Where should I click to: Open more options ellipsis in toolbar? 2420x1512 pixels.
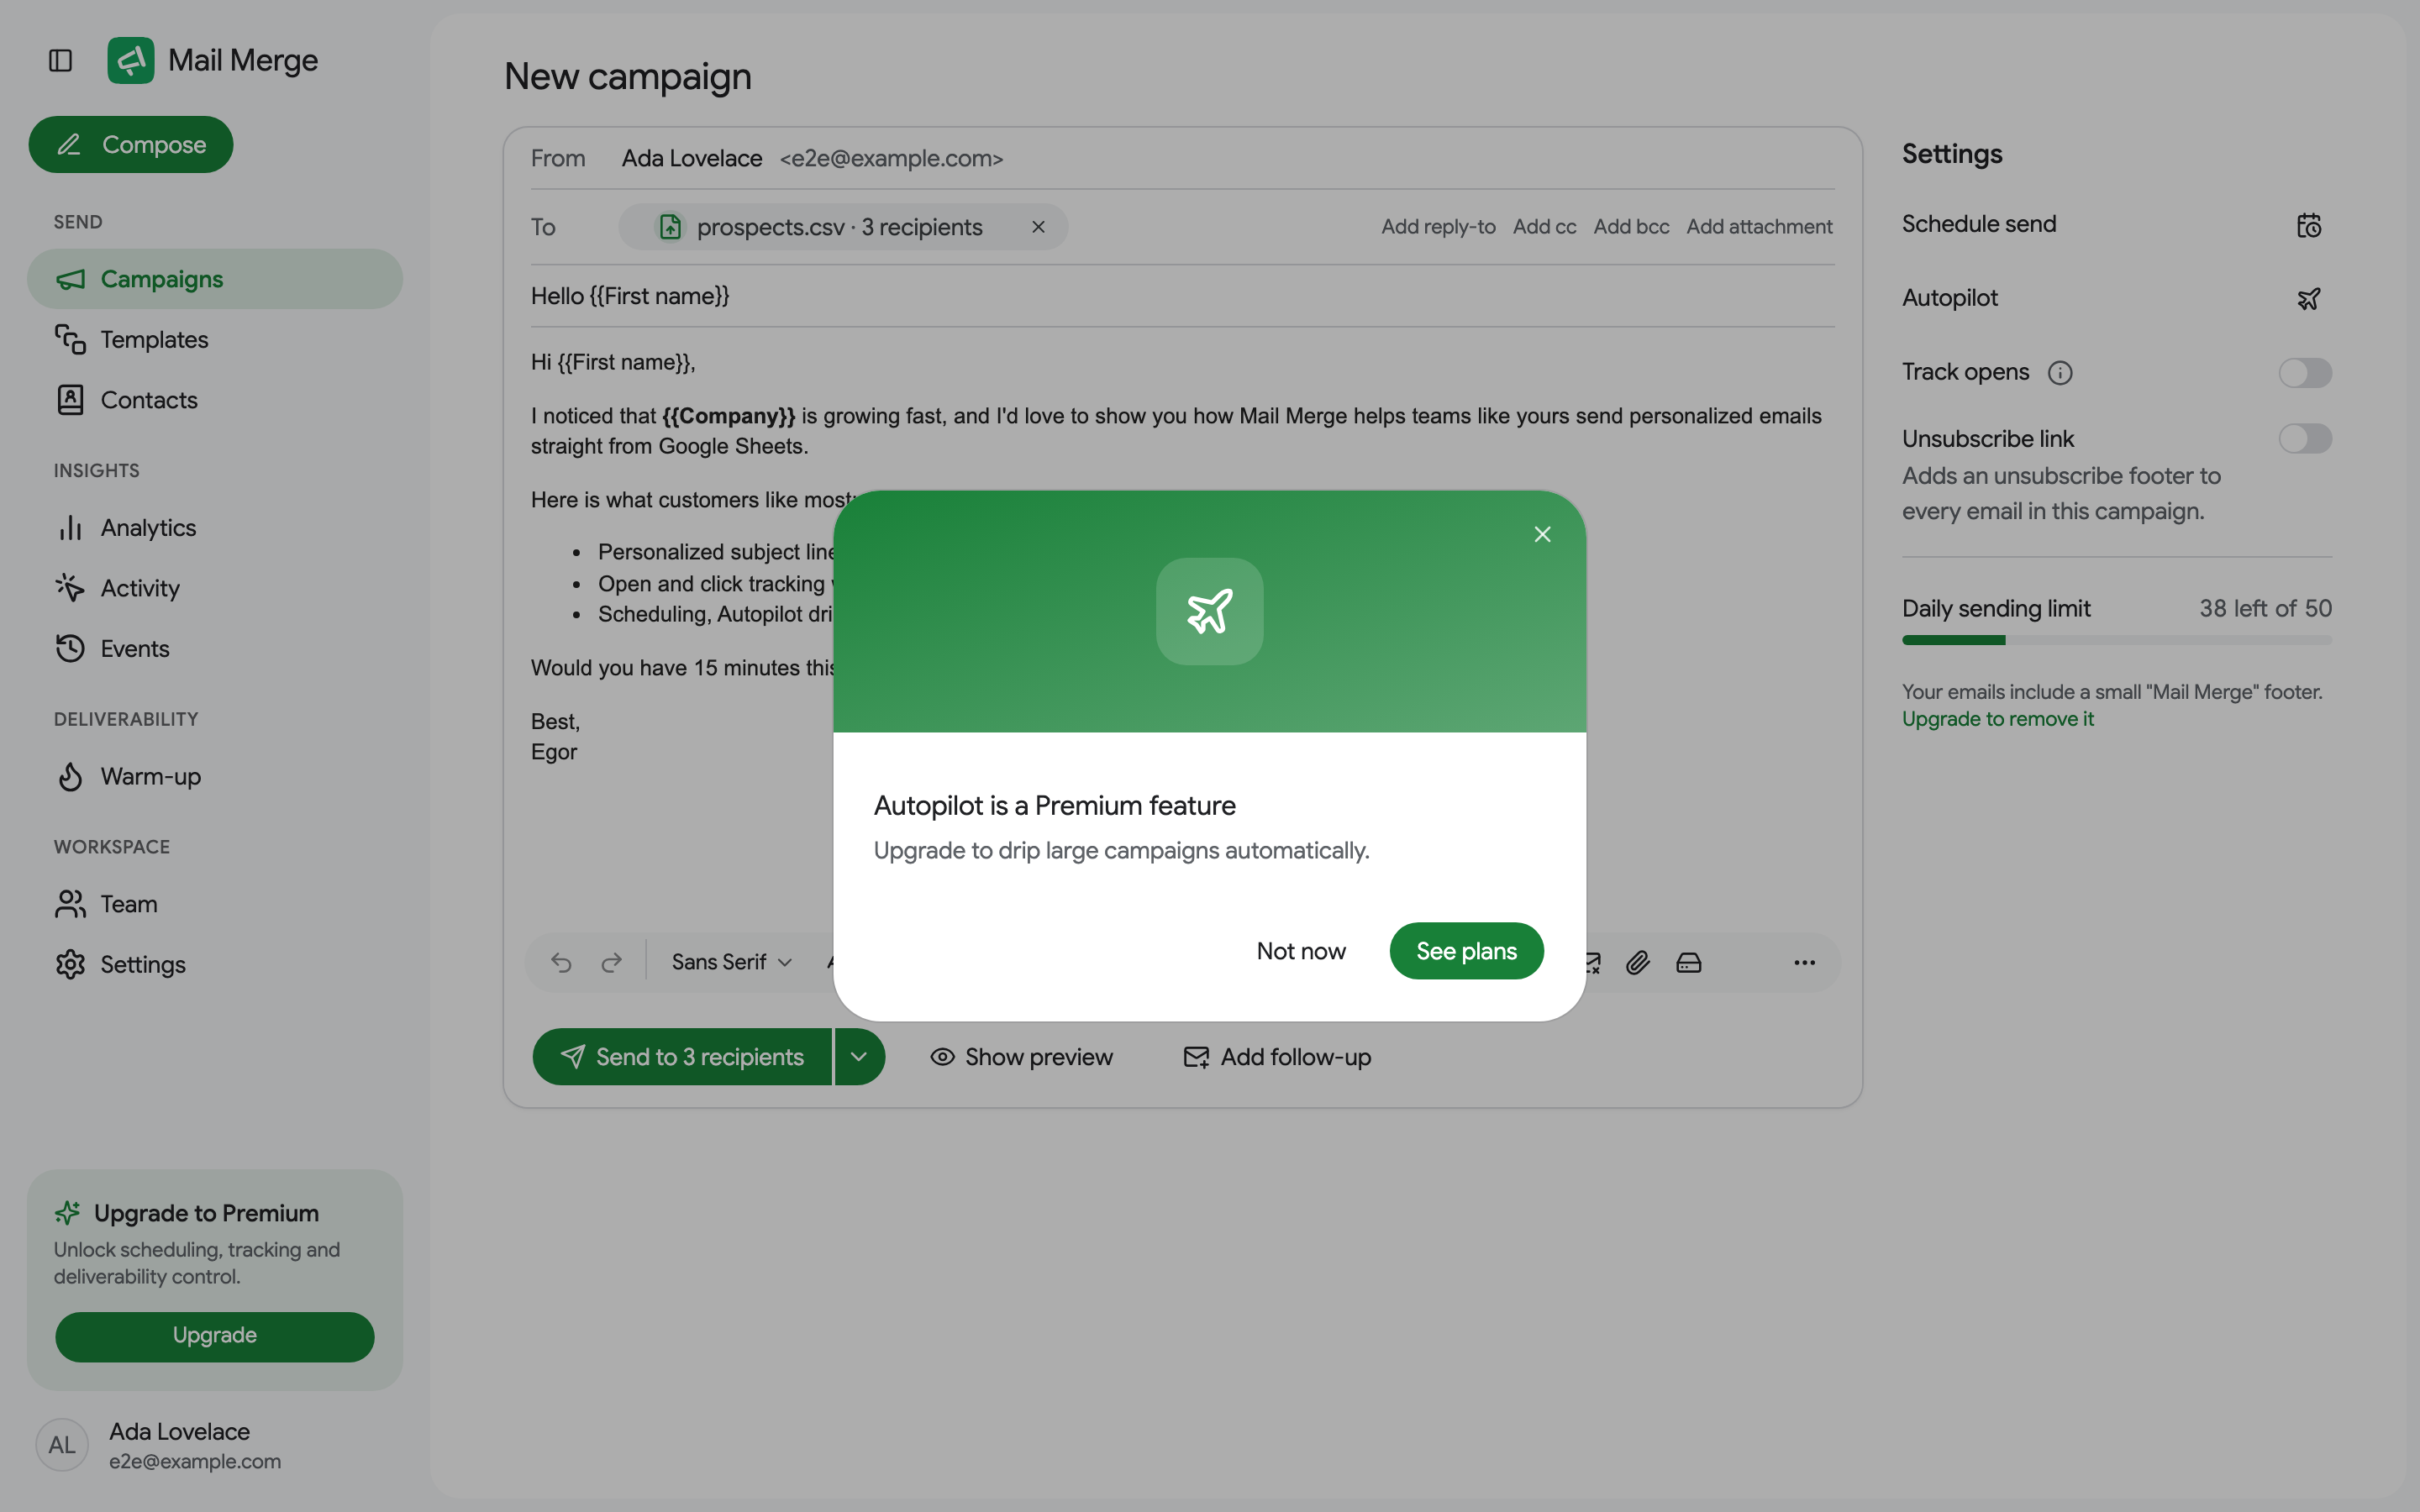(1804, 962)
